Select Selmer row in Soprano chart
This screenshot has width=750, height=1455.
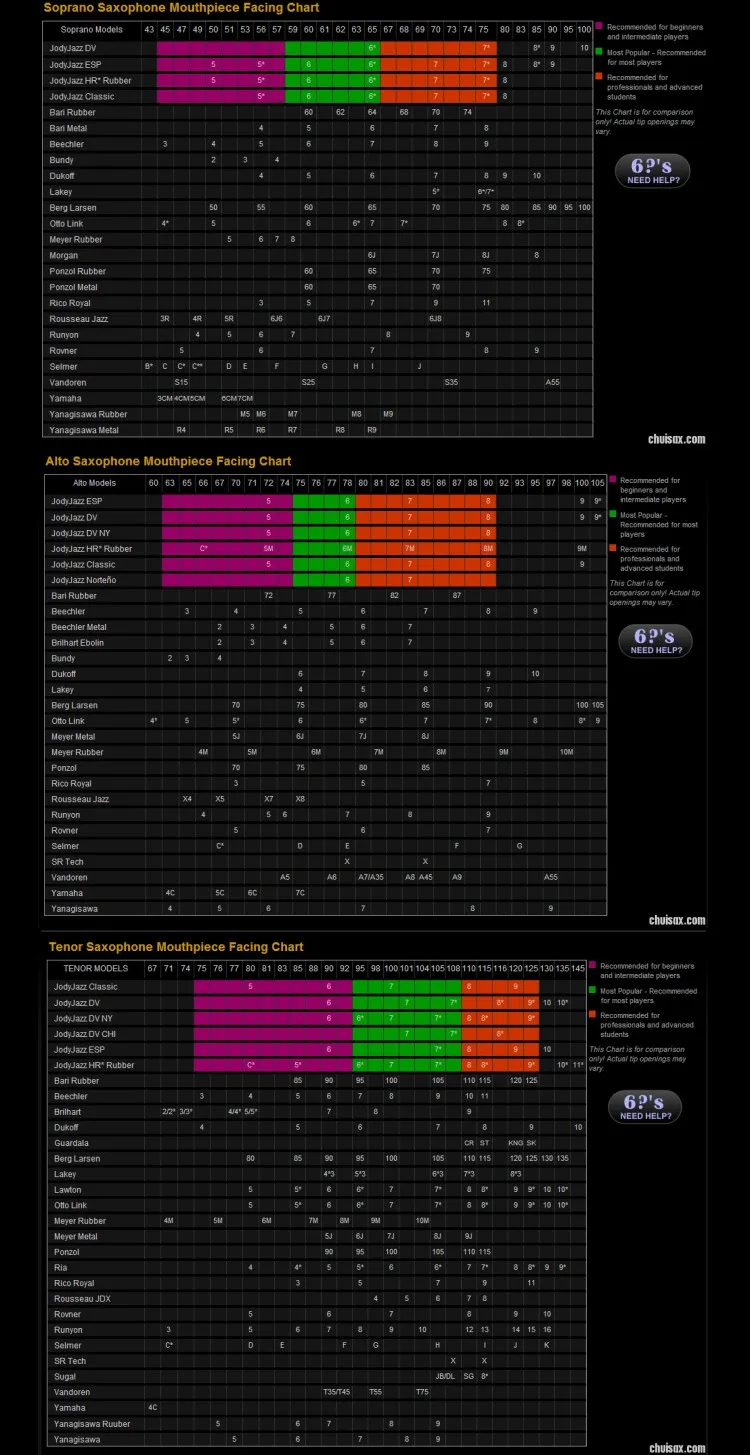[320, 366]
